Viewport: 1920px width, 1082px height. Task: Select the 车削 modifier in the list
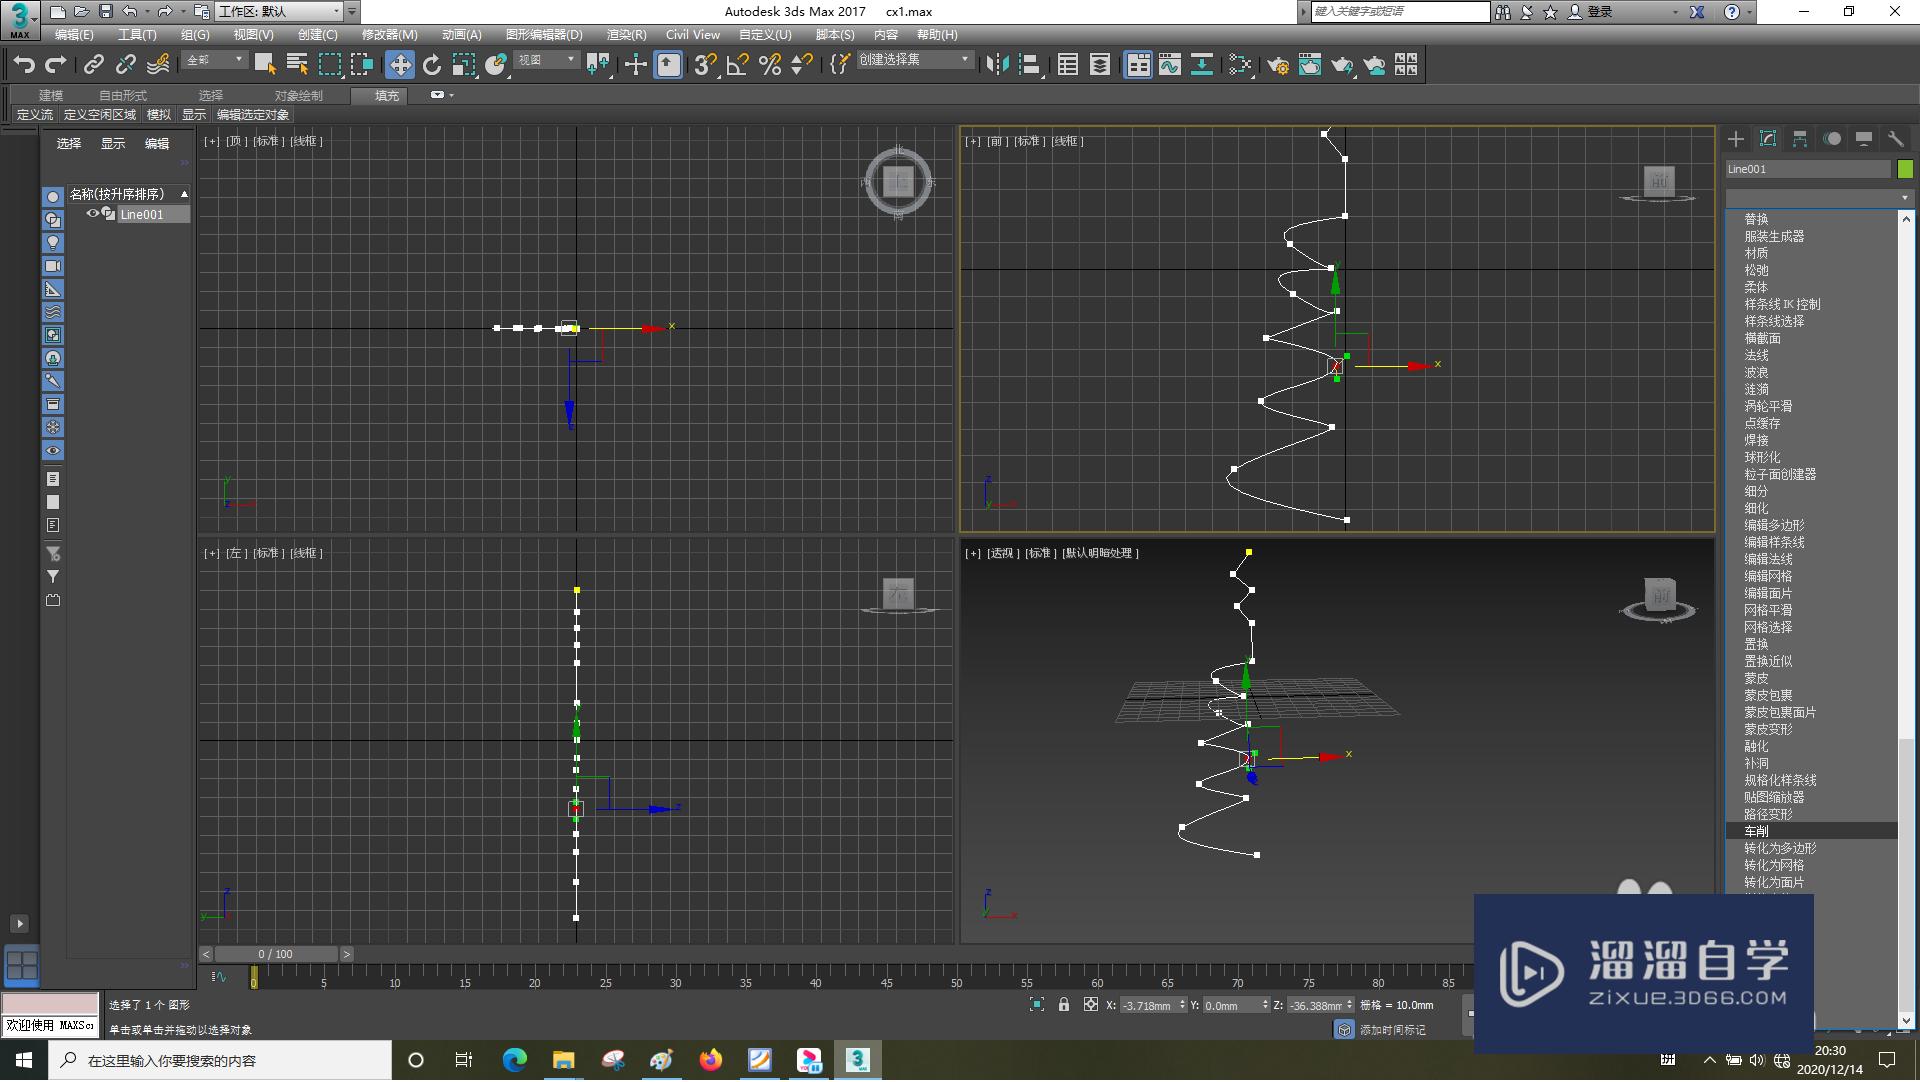tap(1811, 831)
